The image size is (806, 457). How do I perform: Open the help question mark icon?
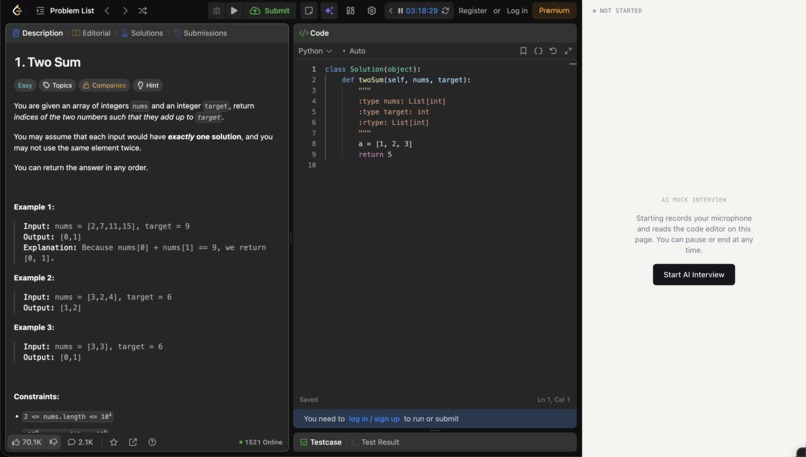pyautogui.click(x=152, y=442)
